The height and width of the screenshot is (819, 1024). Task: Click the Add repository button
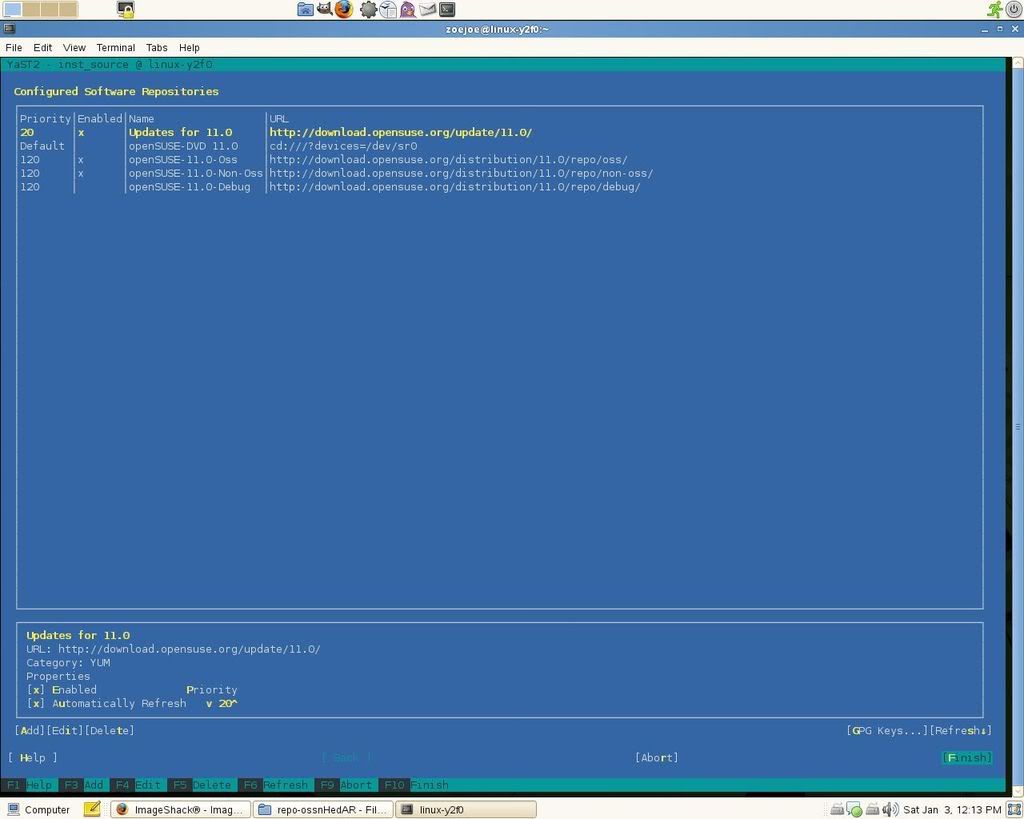coord(30,730)
